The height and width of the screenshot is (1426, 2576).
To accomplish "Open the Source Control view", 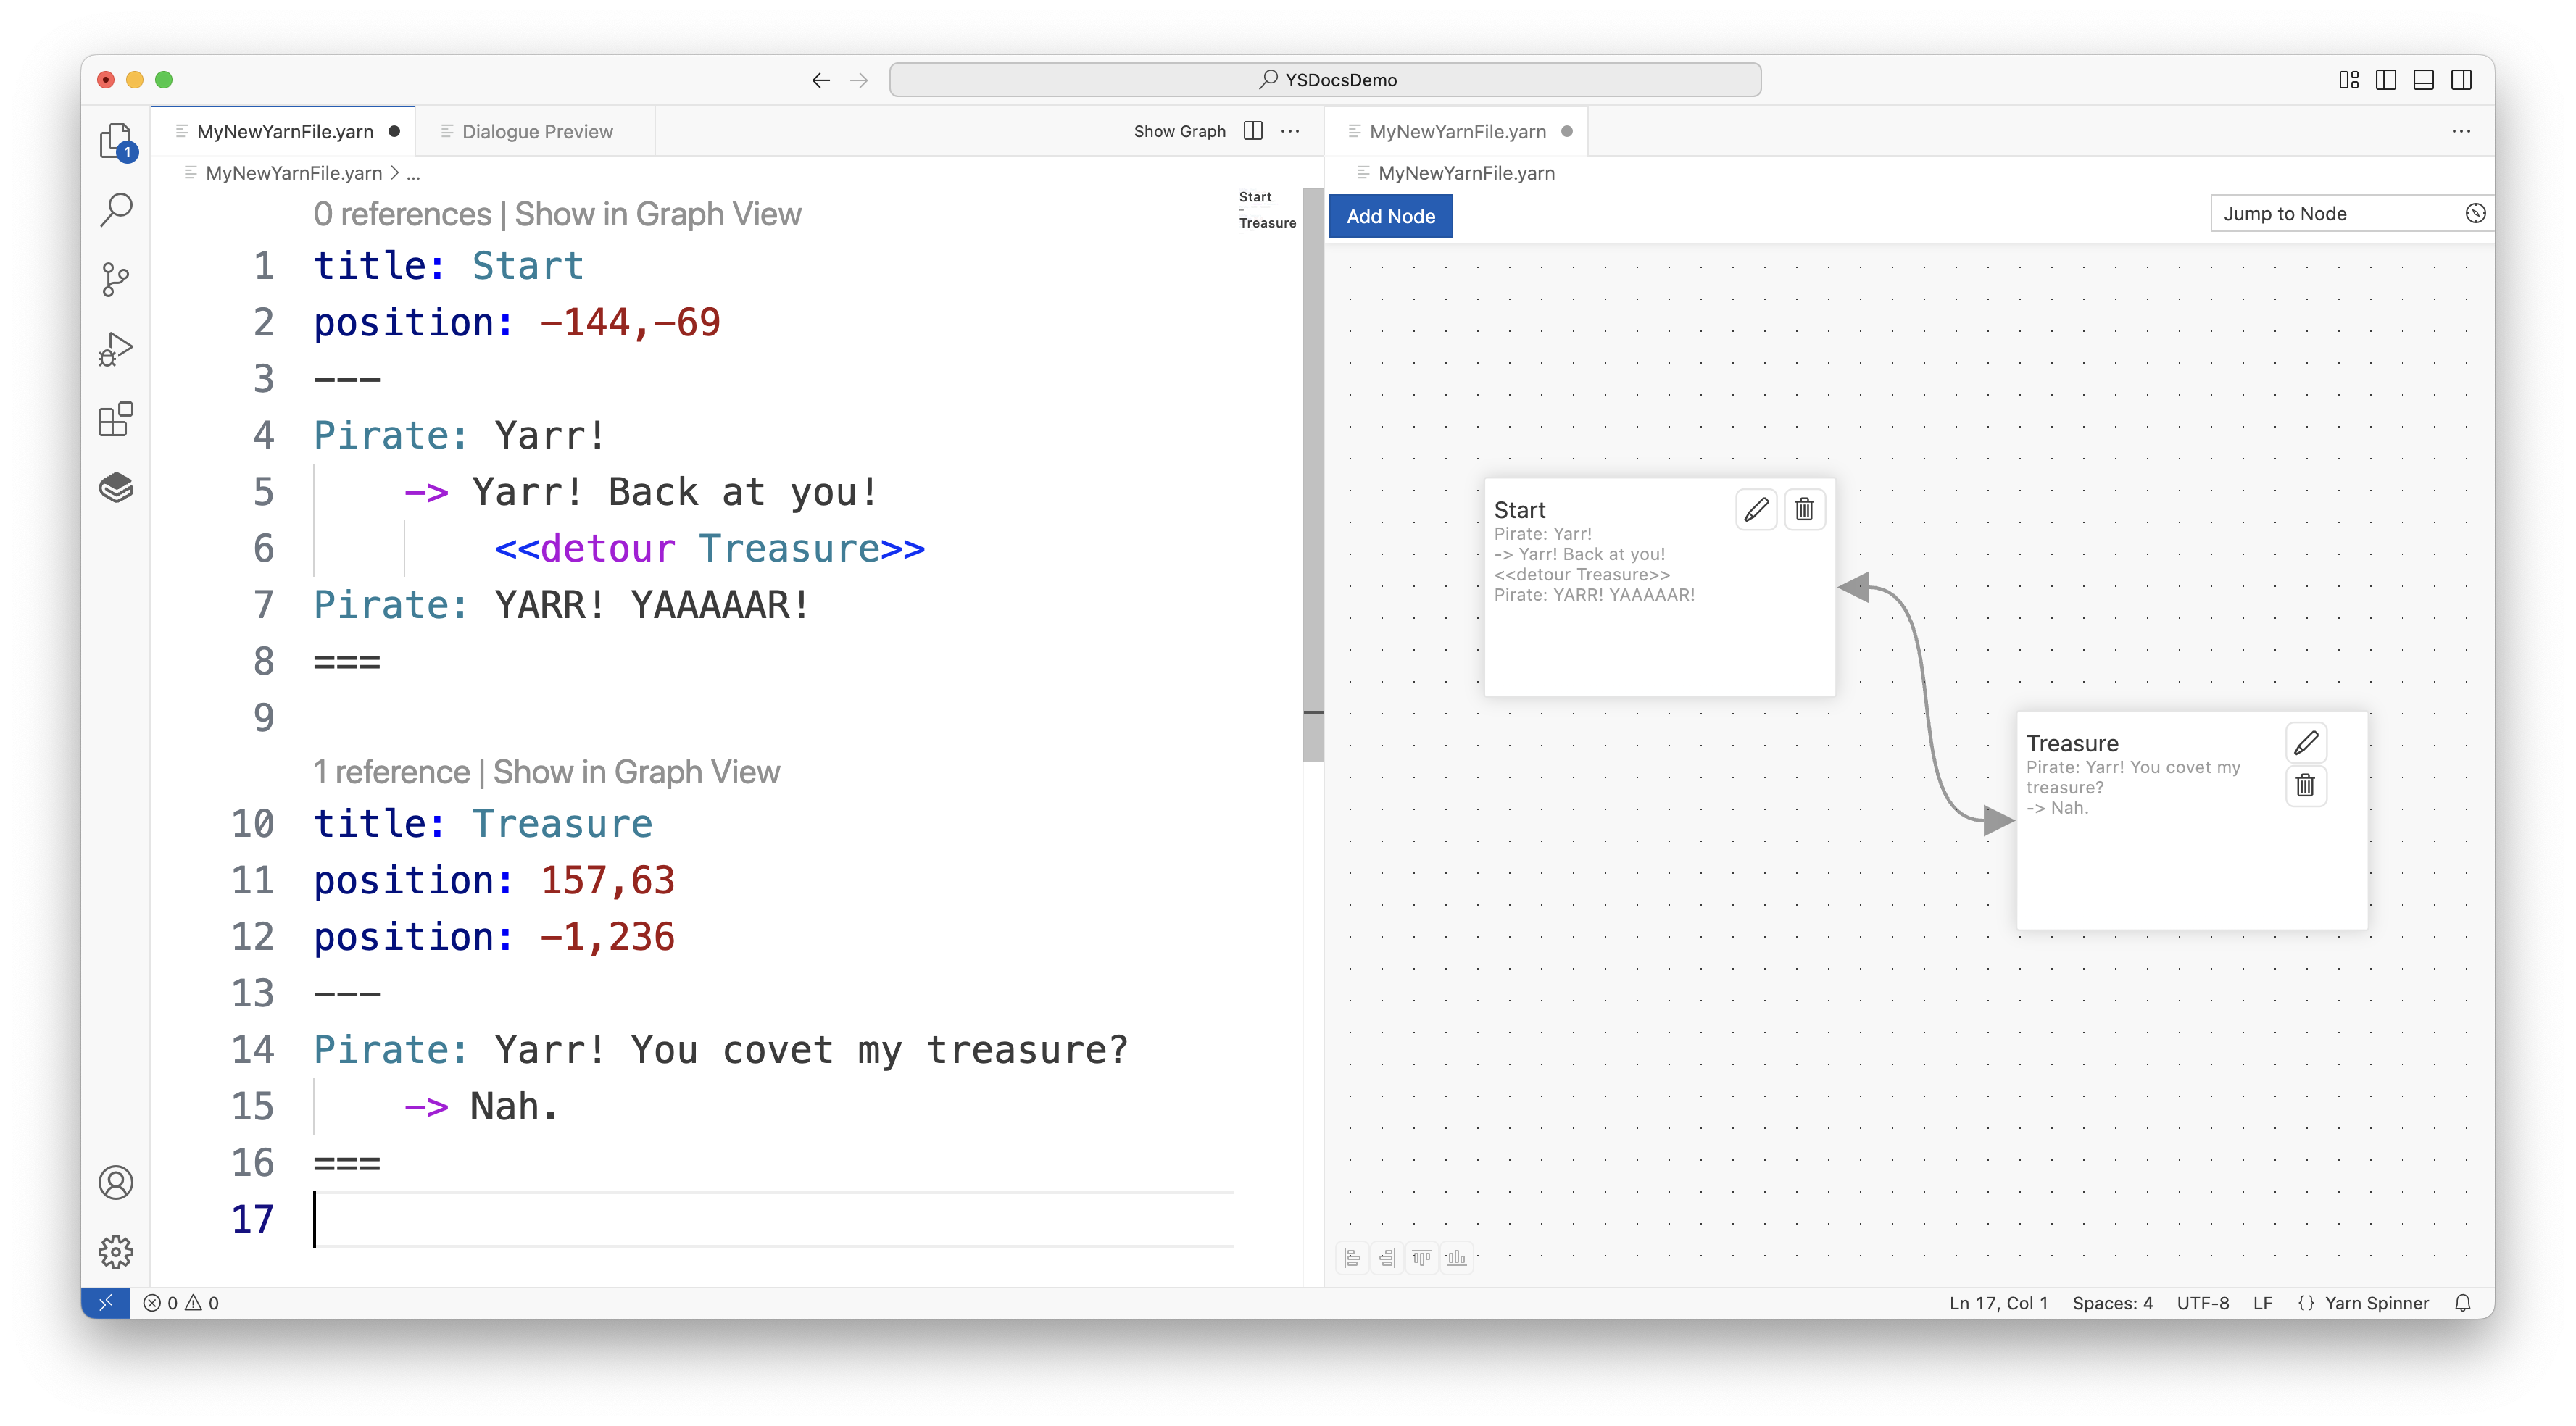I will pyautogui.click(x=116, y=279).
